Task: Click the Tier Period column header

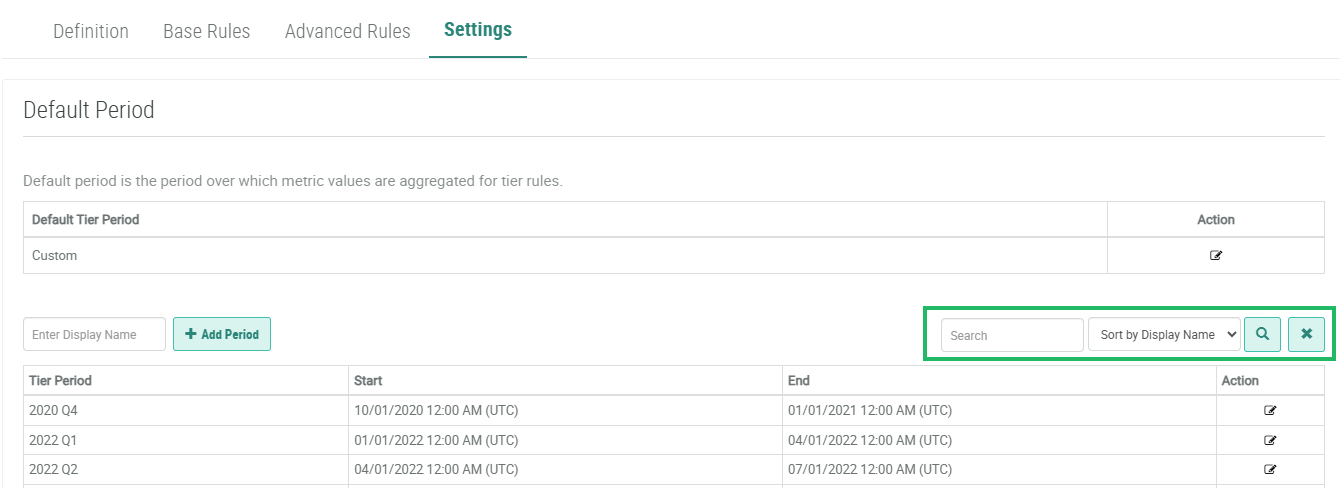Action: click(61, 380)
